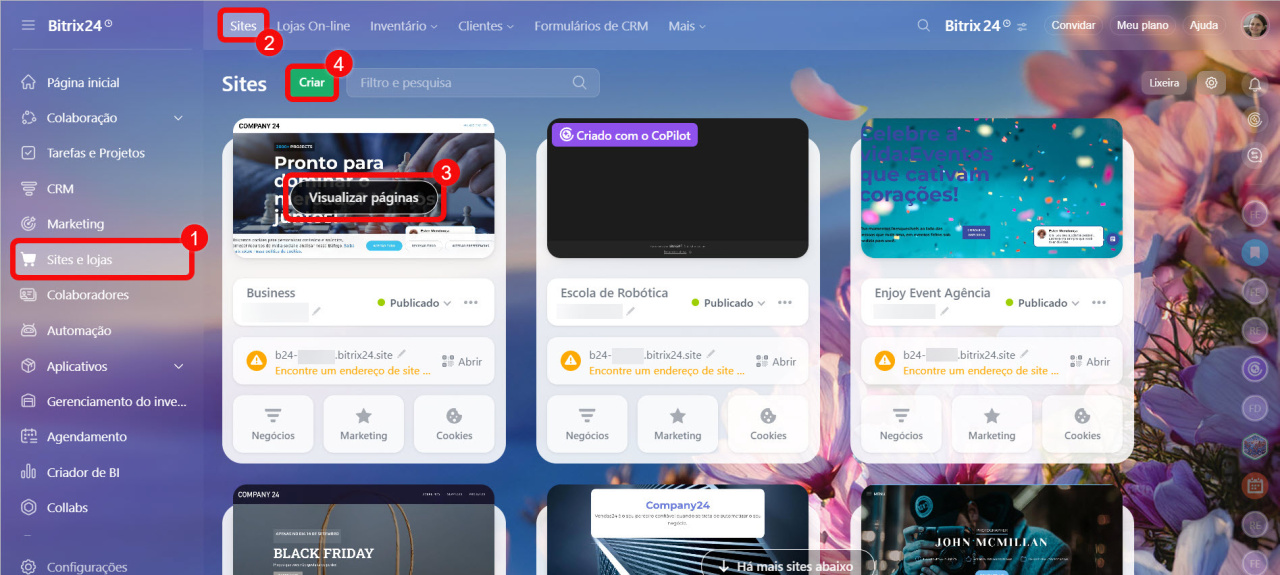This screenshot has width=1280, height=575.
Task: Click the green Criar button
Action: (312, 83)
